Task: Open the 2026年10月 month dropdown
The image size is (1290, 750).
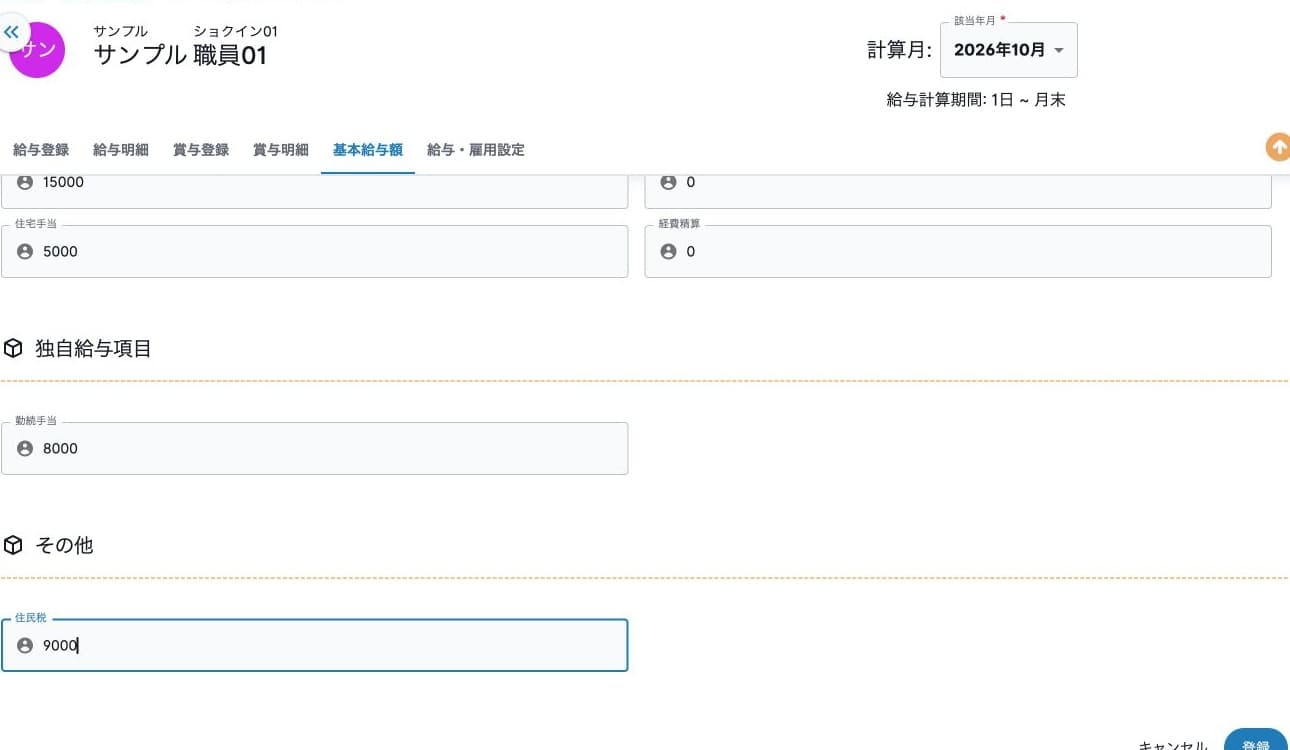Action: [1009, 50]
